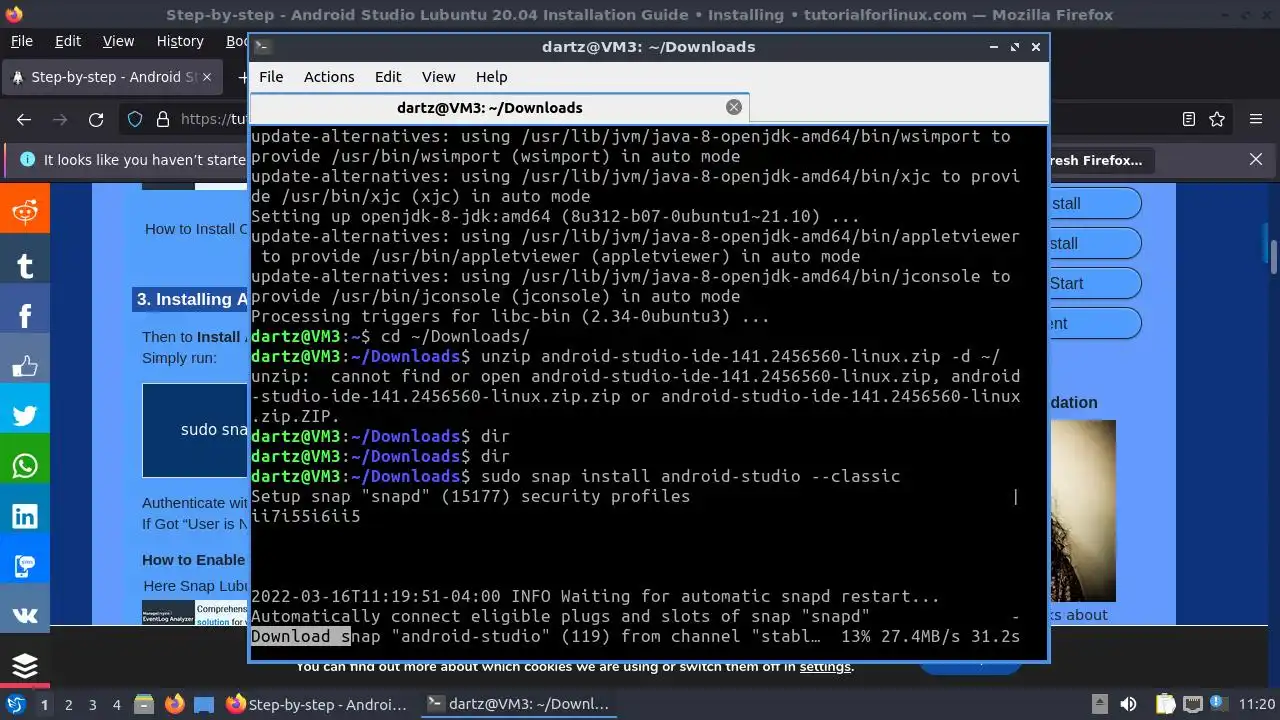
Task: Show desktop using taskbar icon
Action: [x=204, y=704]
